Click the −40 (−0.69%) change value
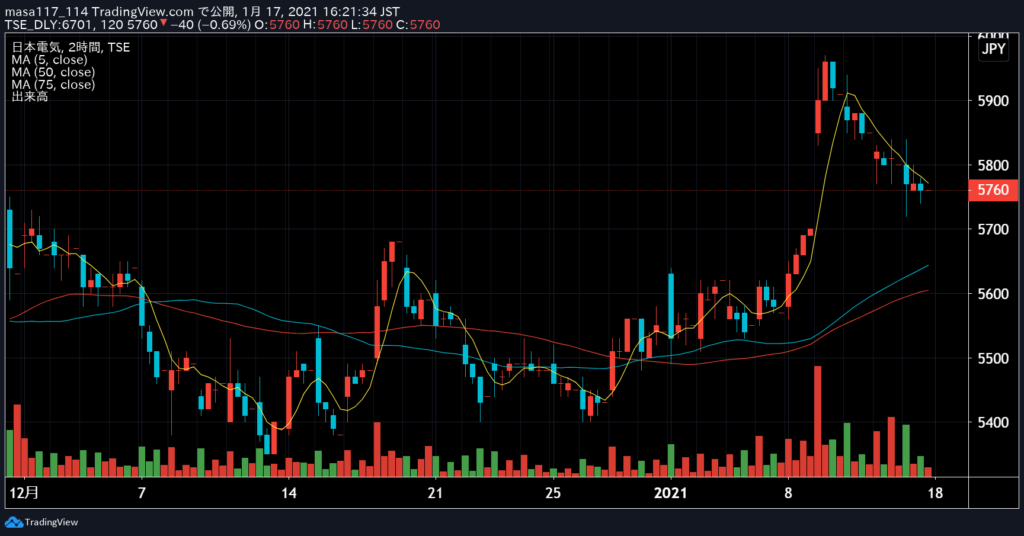1024x536 pixels. click(x=210, y=25)
